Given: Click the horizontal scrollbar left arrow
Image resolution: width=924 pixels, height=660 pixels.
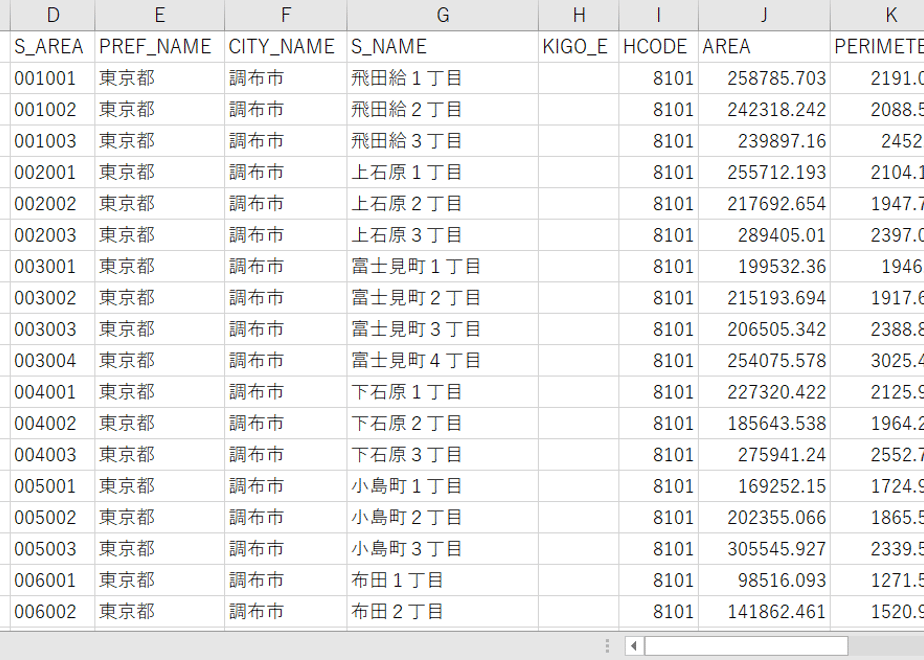Looking at the screenshot, I should 633,646.
